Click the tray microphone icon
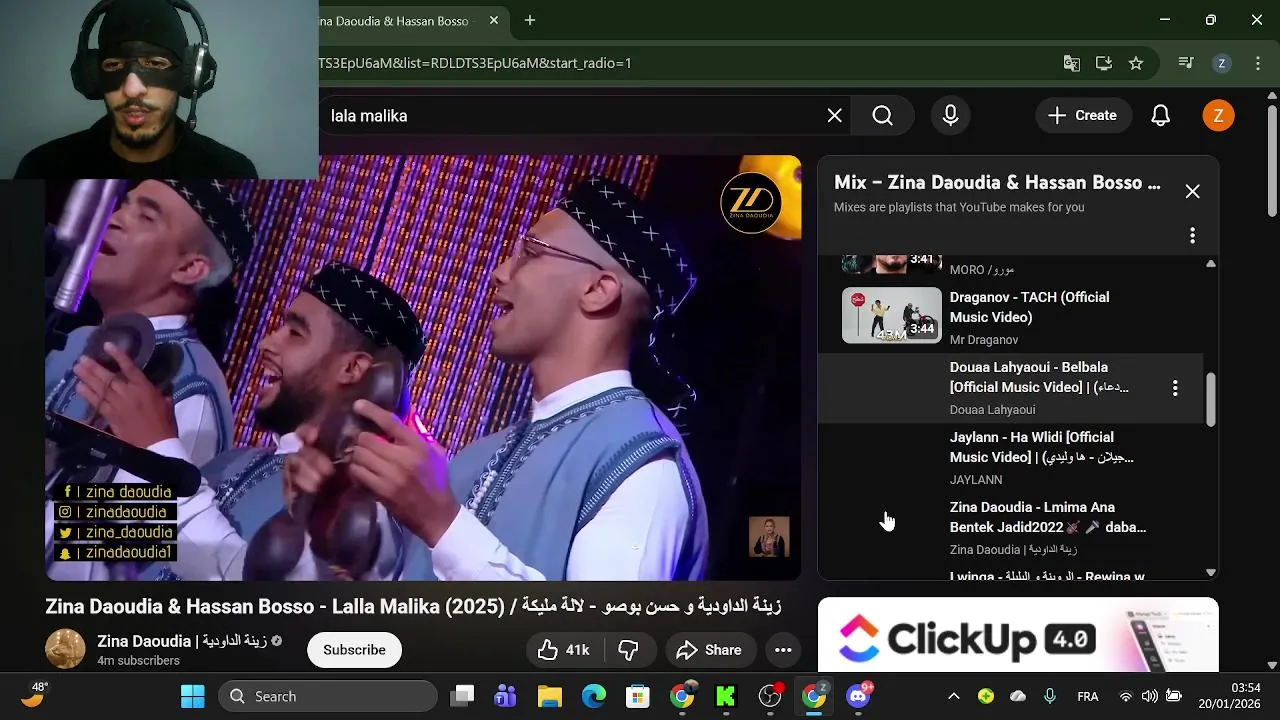 click(x=1050, y=696)
